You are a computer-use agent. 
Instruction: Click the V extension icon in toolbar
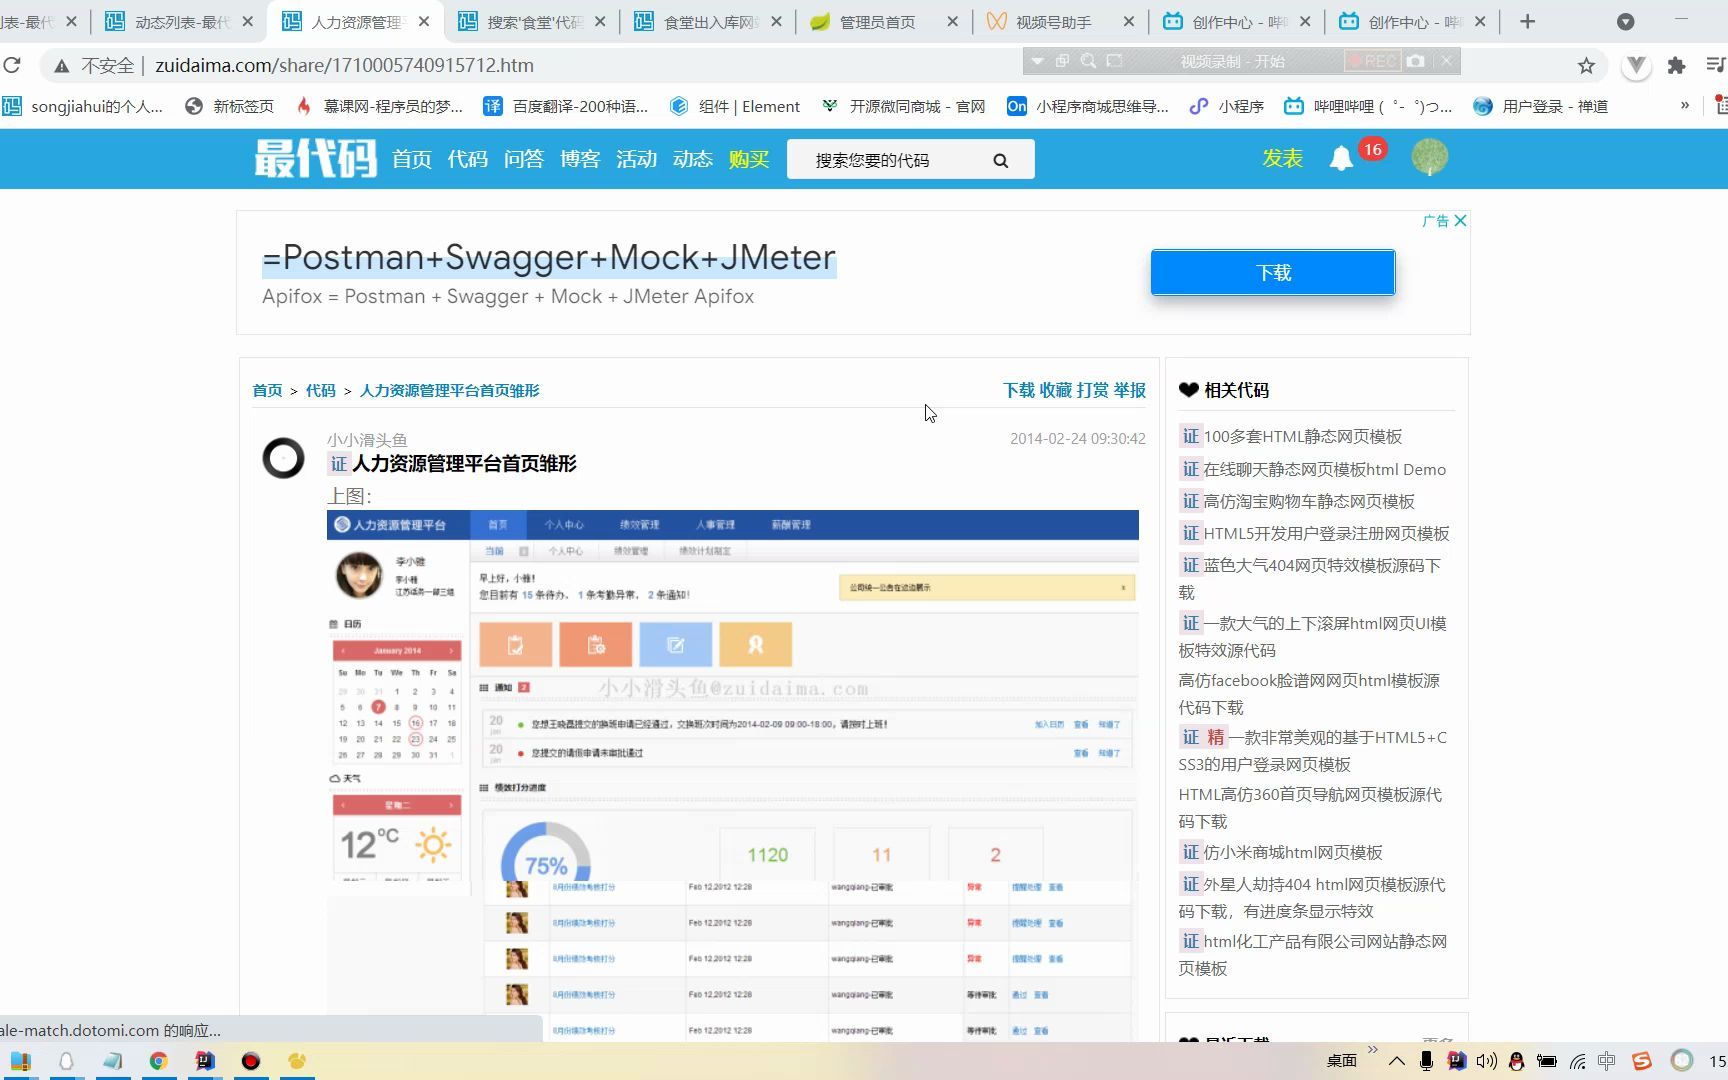pos(1636,66)
